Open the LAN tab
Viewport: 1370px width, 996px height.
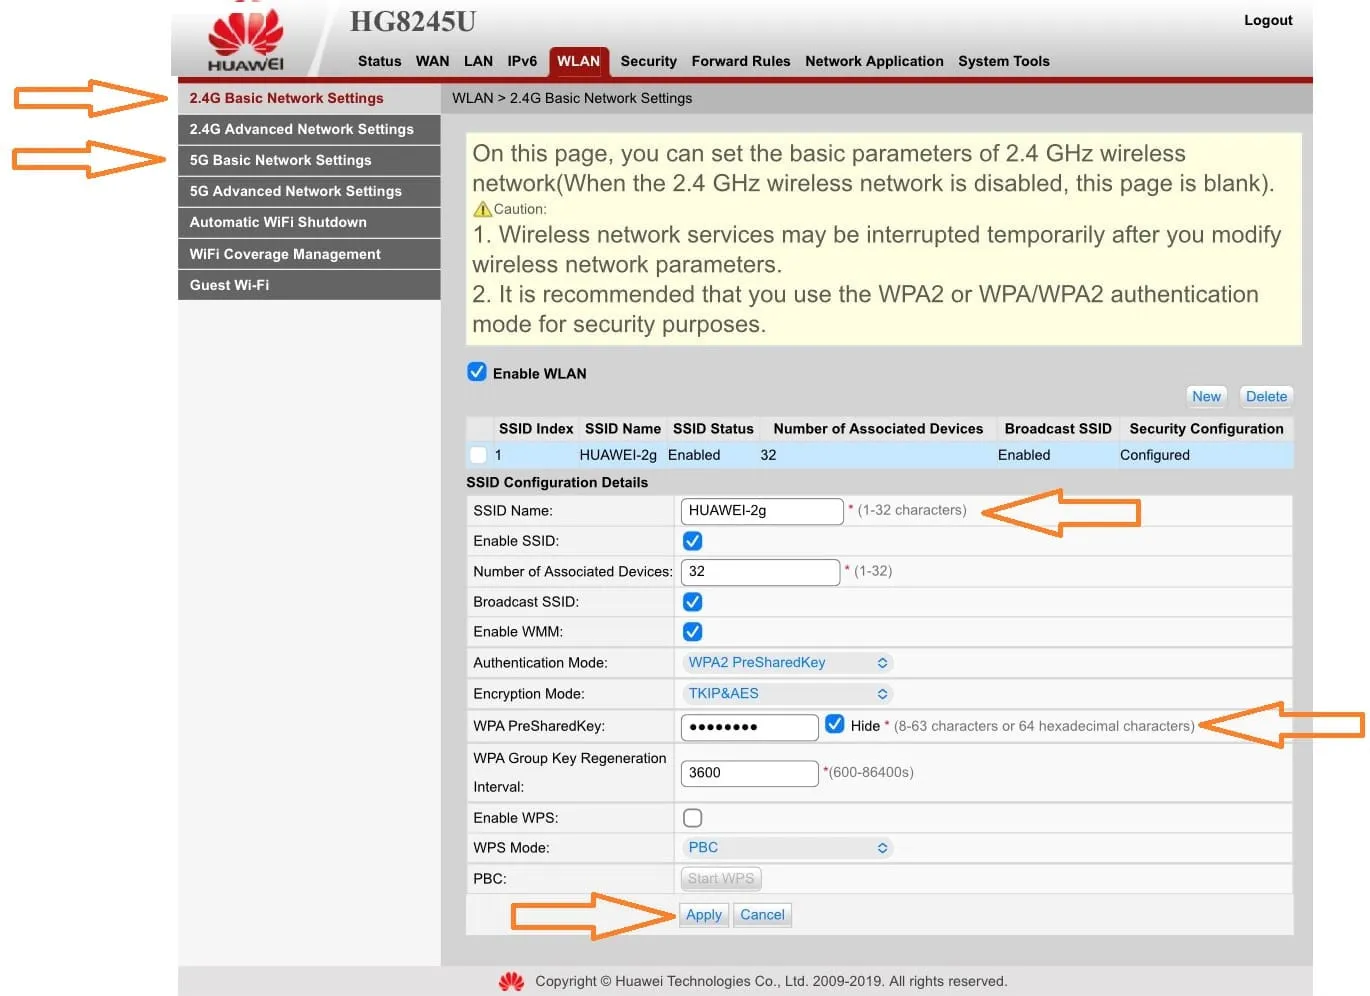point(478,61)
